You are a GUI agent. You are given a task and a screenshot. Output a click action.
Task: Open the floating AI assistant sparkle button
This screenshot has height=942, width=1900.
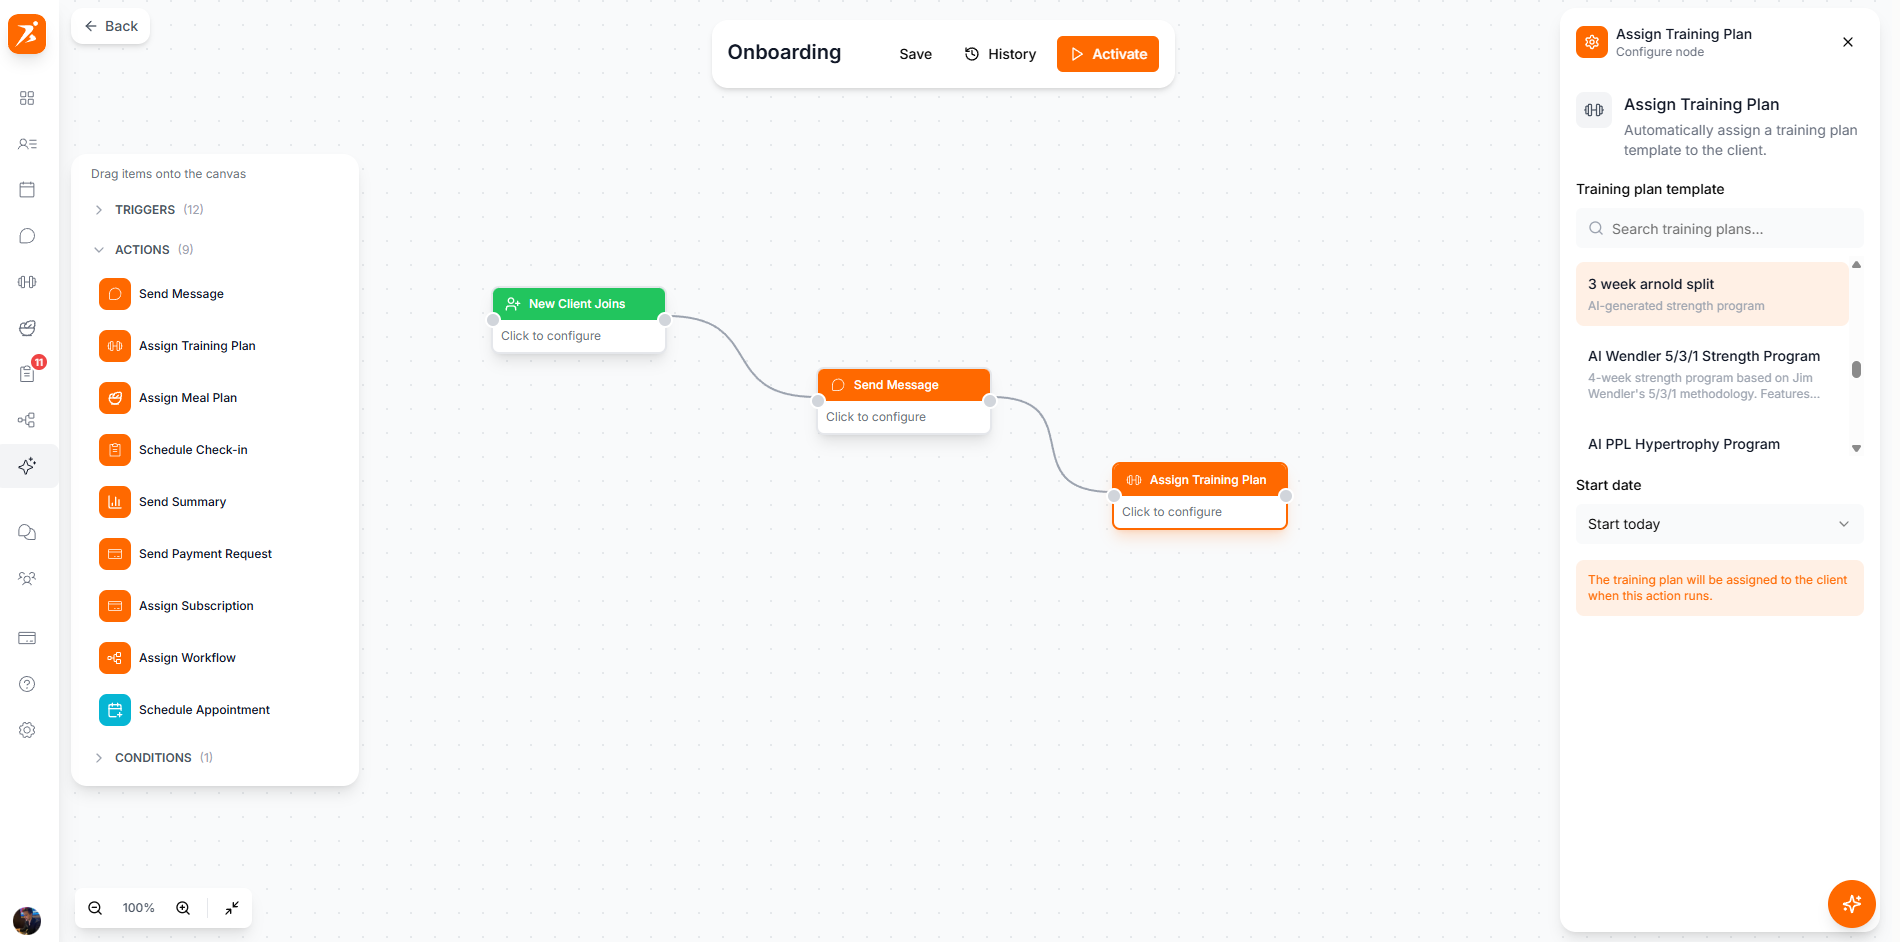1851,904
